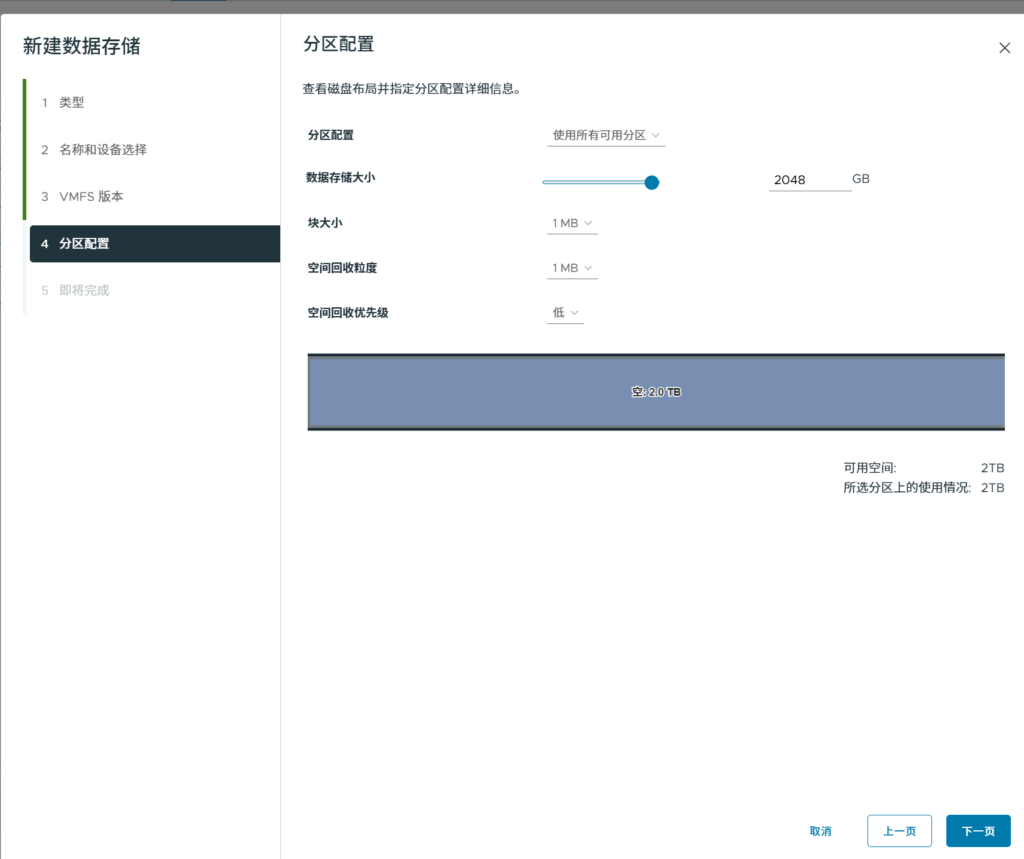Image resolution: width=1024 pixels, height=859 pixels.
Task: Open the 空间回收粒度 dropdown
Action: 572,269
